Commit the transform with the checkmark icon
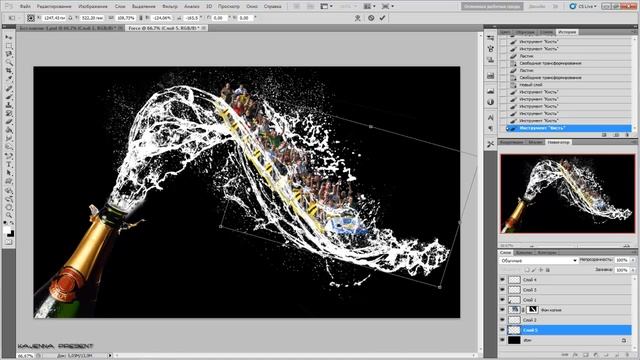Image resolution: width=640 pixels, height=360 pixels. (382, 18)
